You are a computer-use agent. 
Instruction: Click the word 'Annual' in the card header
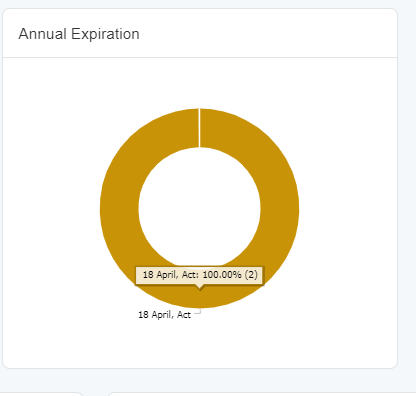(x=42, y=34)
